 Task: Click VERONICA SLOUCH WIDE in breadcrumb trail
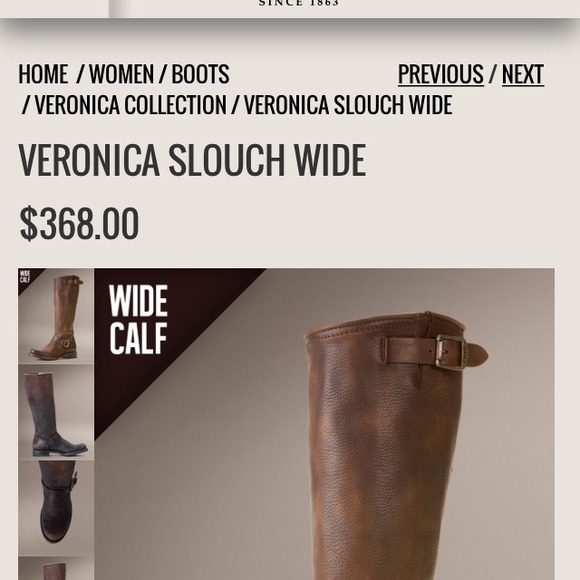pos(348,105)
